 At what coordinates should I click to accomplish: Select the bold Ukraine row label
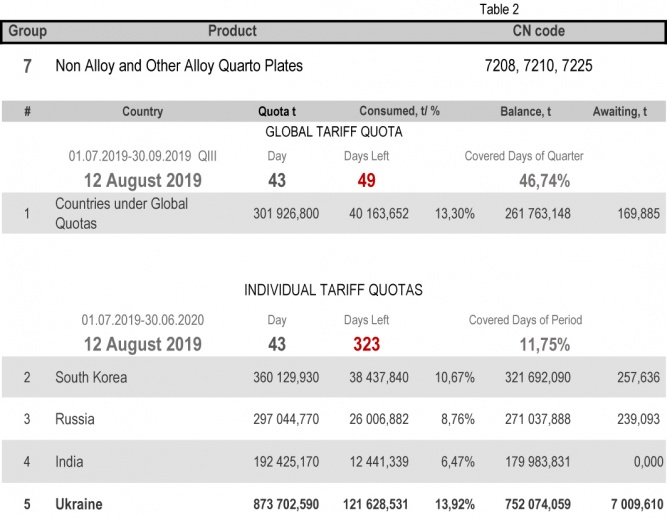click(x=79, y=504)
